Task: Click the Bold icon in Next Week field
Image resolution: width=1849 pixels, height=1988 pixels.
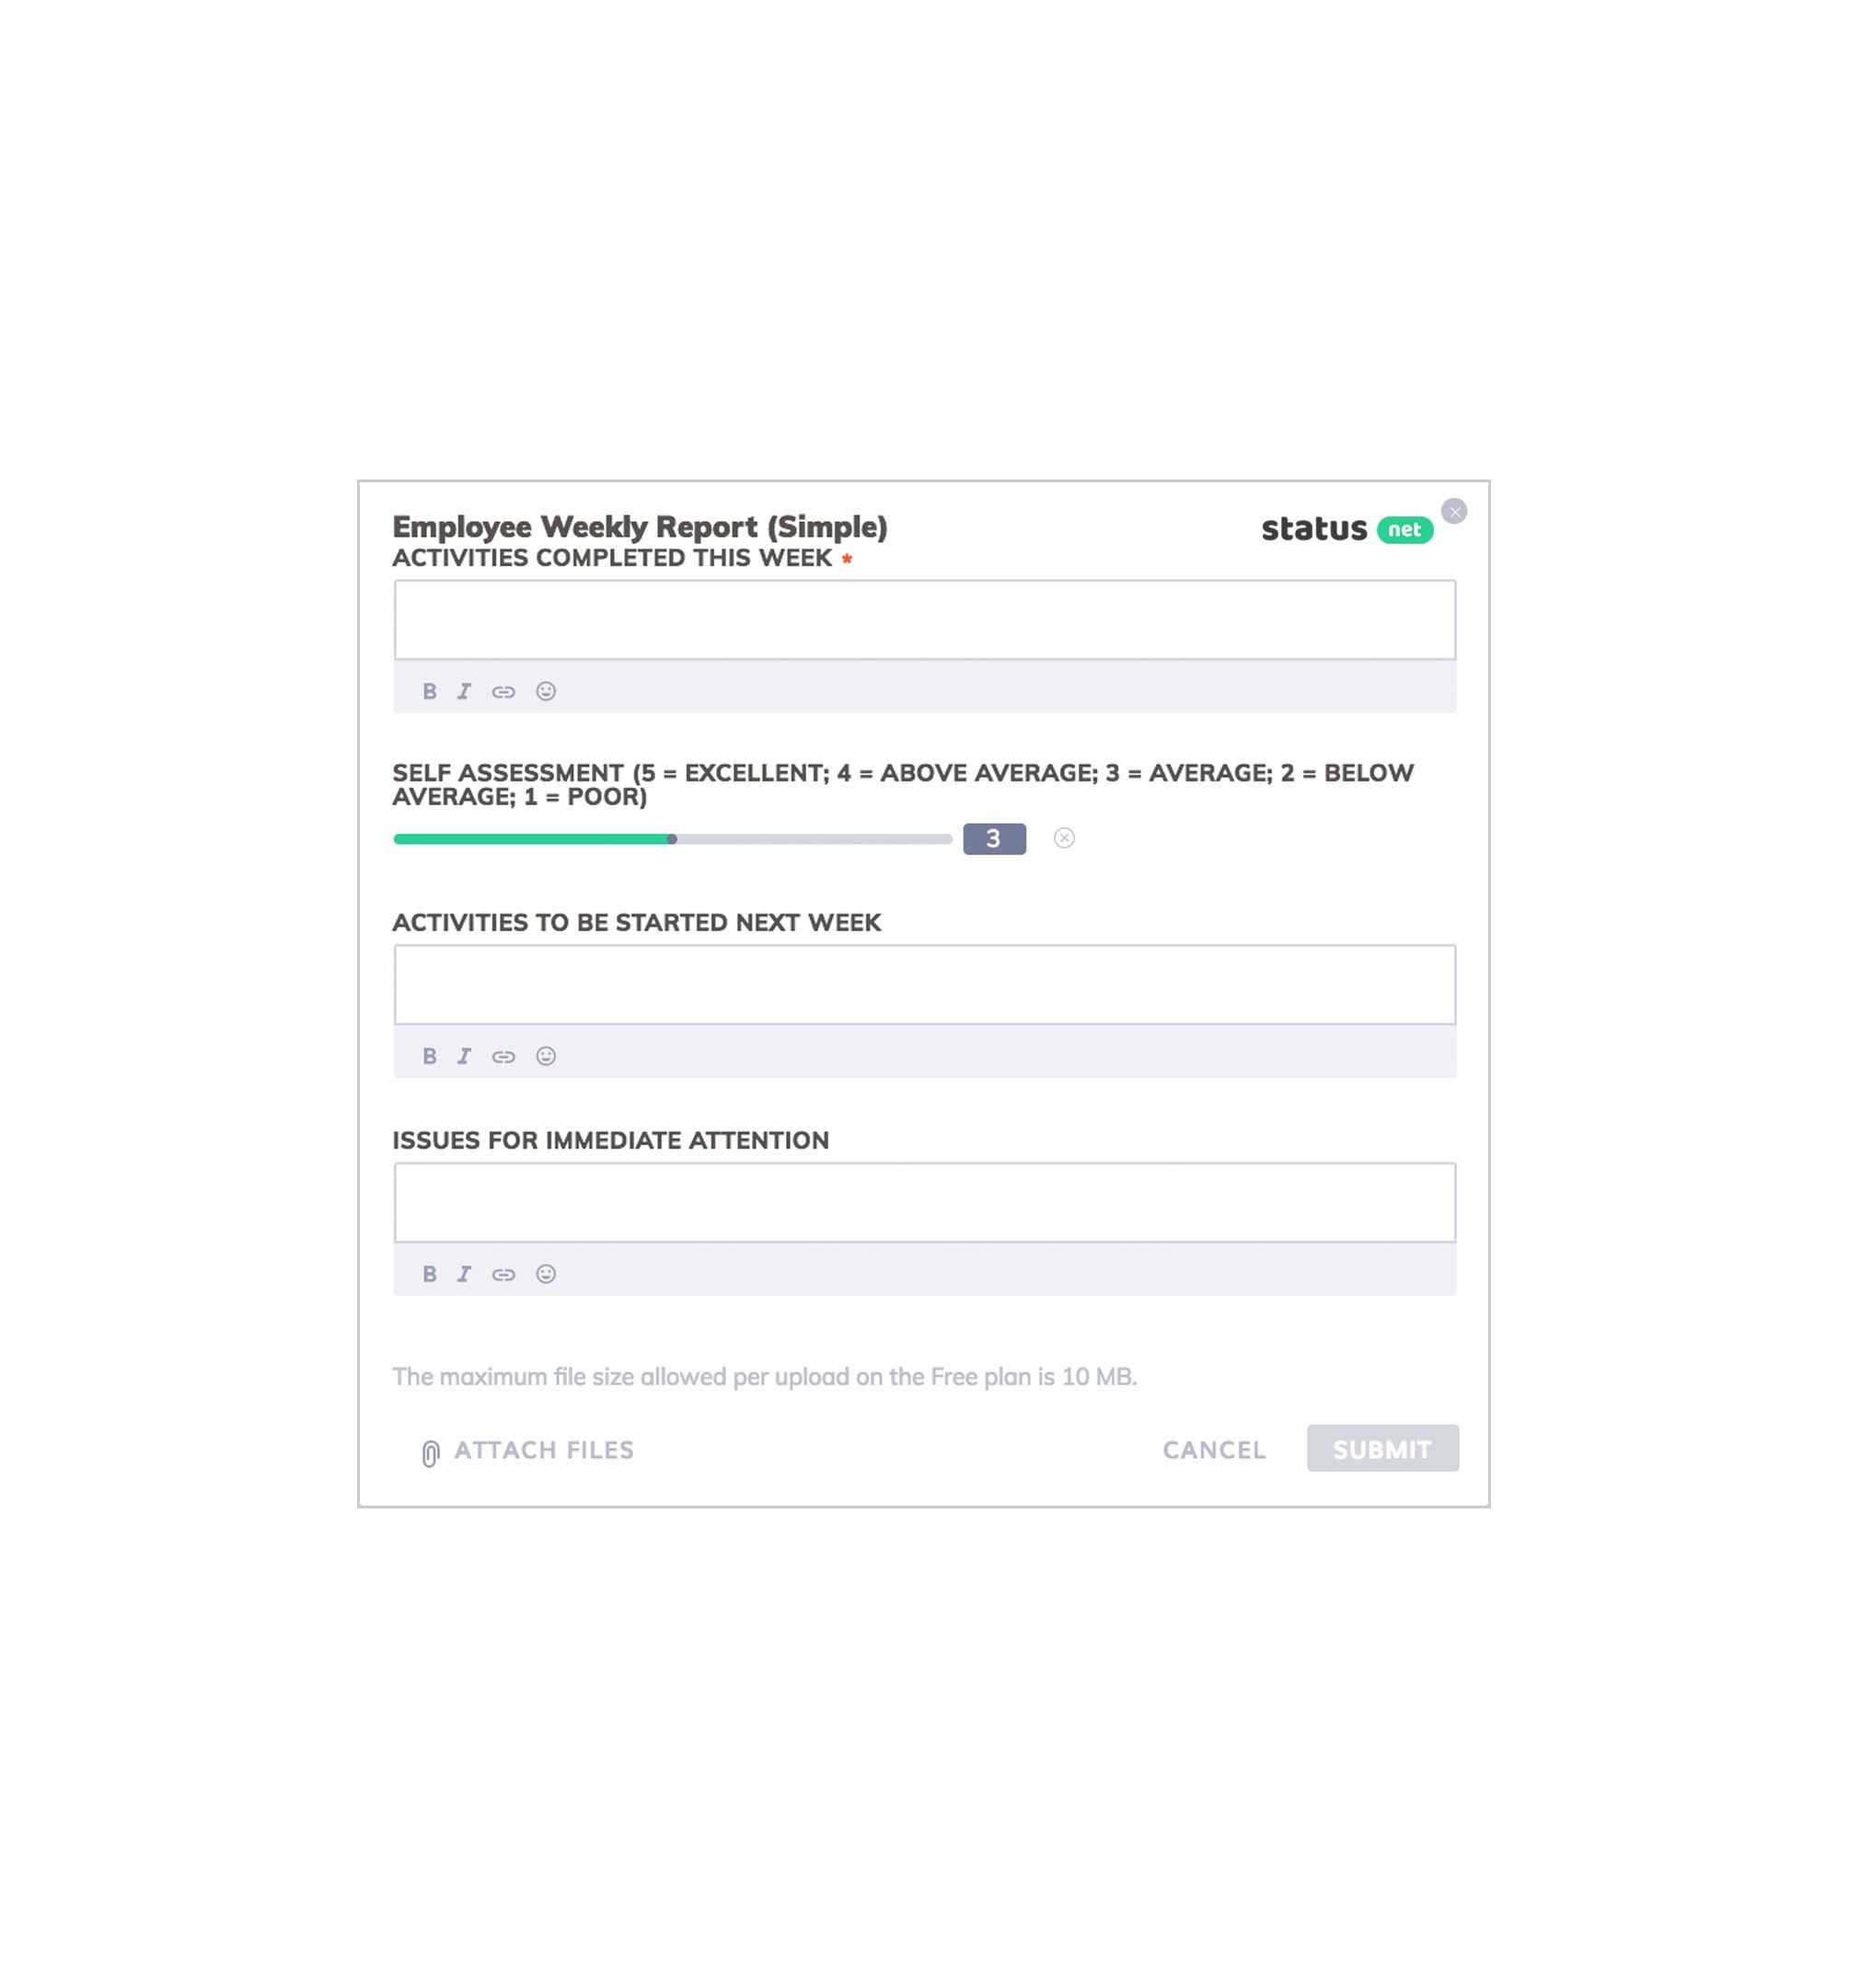Action: click(x=429, y=1055)
